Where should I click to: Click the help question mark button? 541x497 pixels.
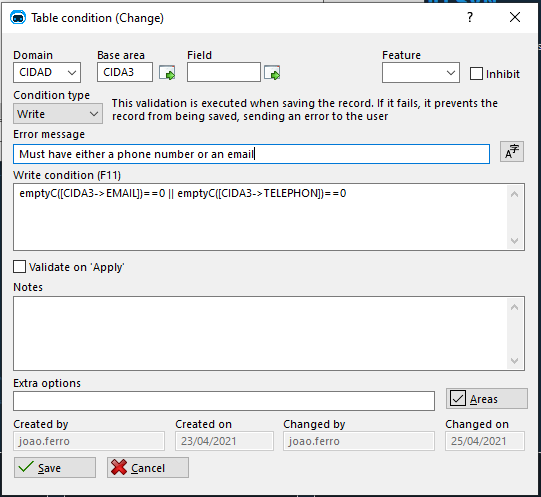[x=470, y=17]
